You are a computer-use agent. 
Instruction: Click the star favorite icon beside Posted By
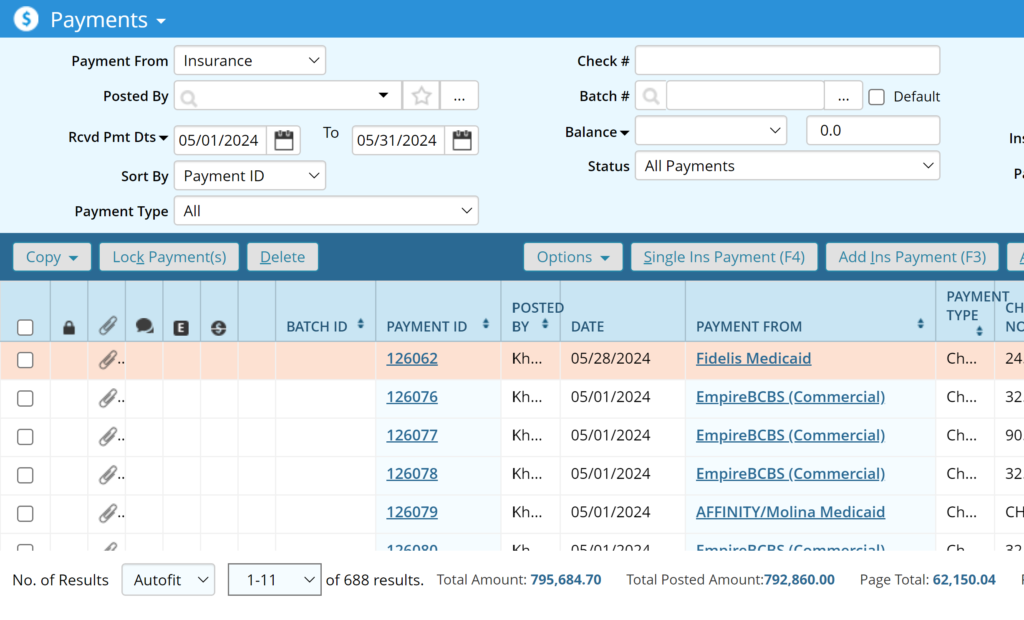[x=421, y=96]
